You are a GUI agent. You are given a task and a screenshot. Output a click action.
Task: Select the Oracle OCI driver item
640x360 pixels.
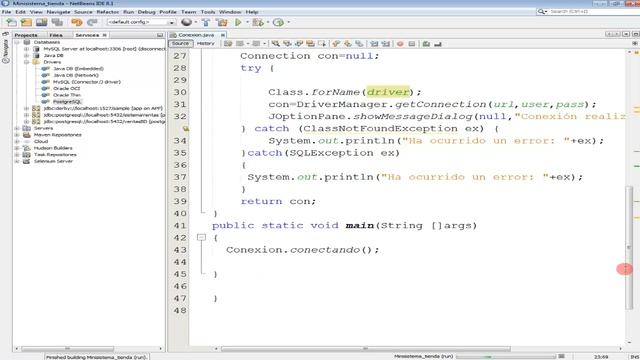(66, 88)
